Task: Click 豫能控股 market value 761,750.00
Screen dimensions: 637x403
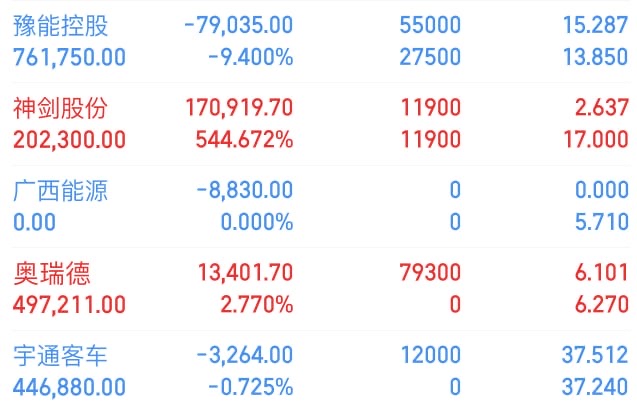Action: [x=69, y=57]
